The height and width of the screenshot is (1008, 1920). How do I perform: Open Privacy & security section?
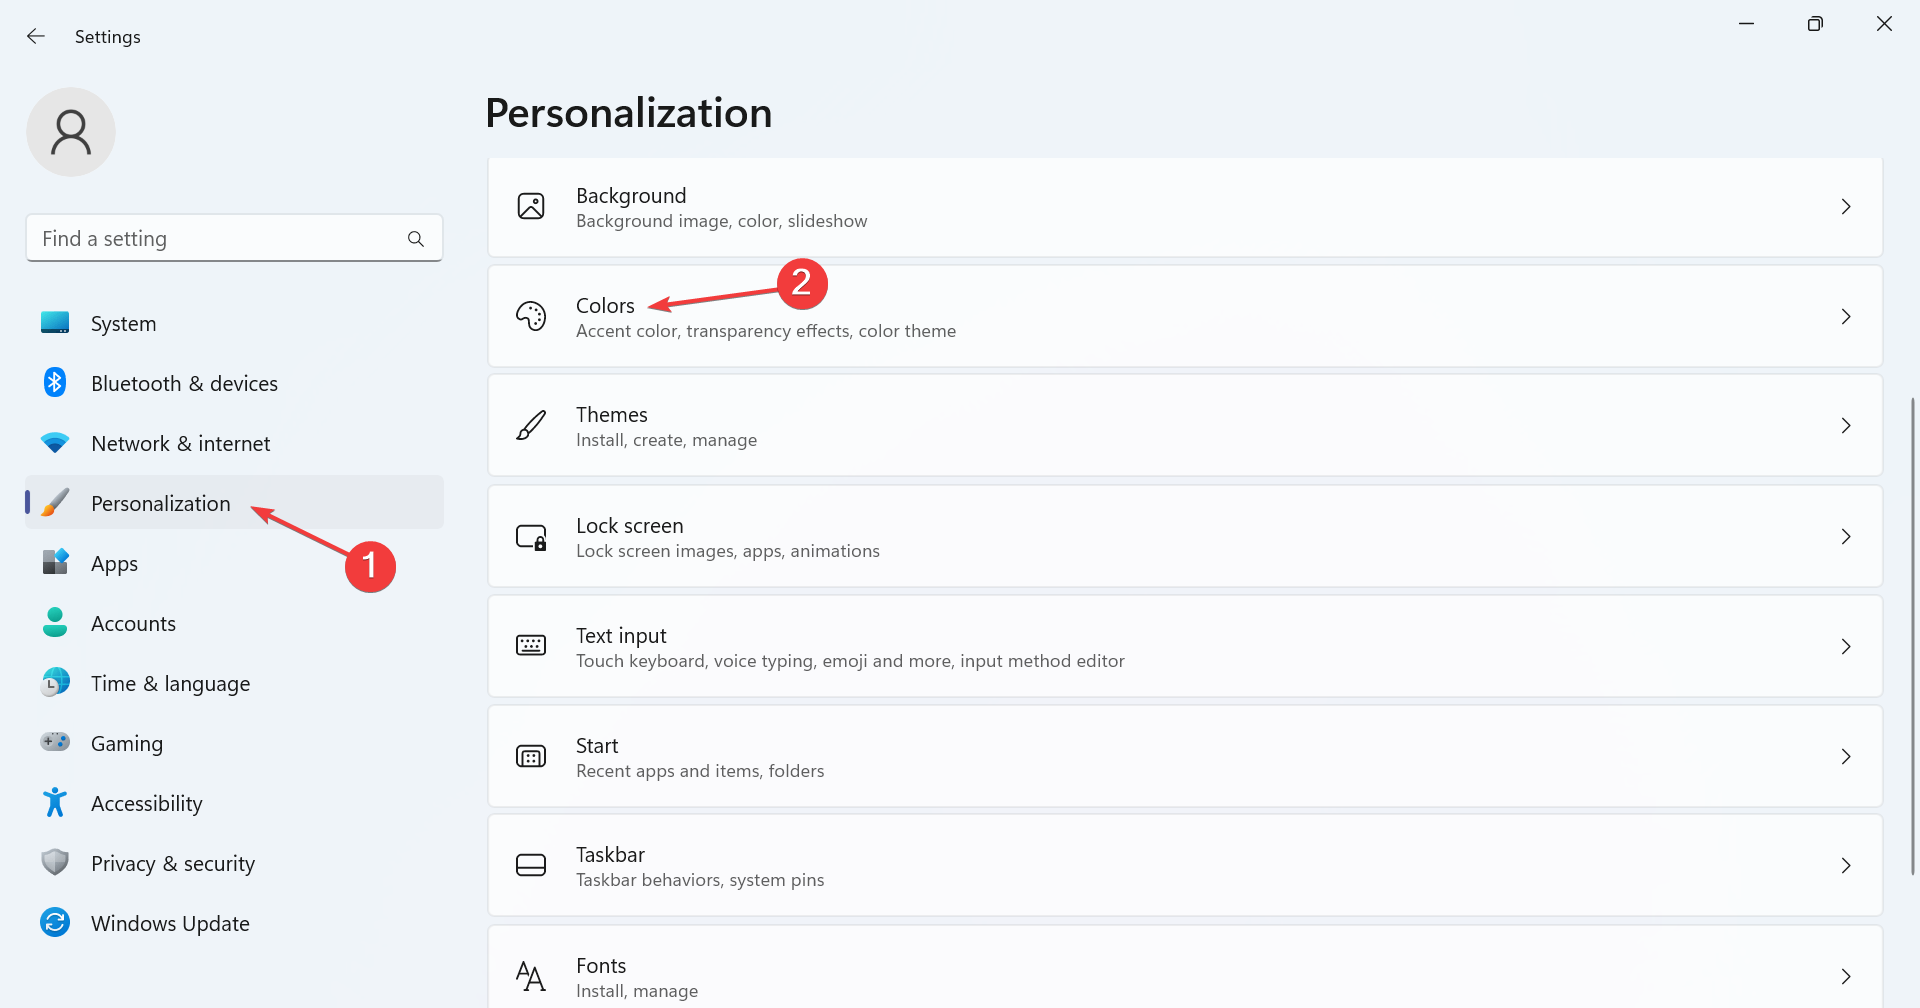coord(172,864)
